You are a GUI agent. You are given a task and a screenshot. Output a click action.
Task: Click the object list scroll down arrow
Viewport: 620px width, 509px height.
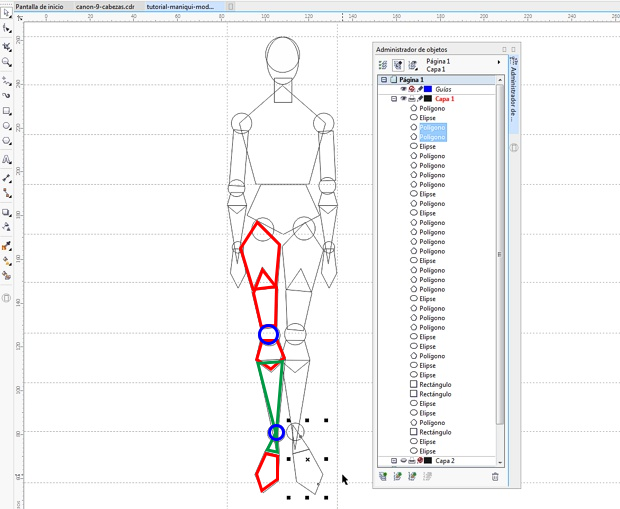pos(500,462)
